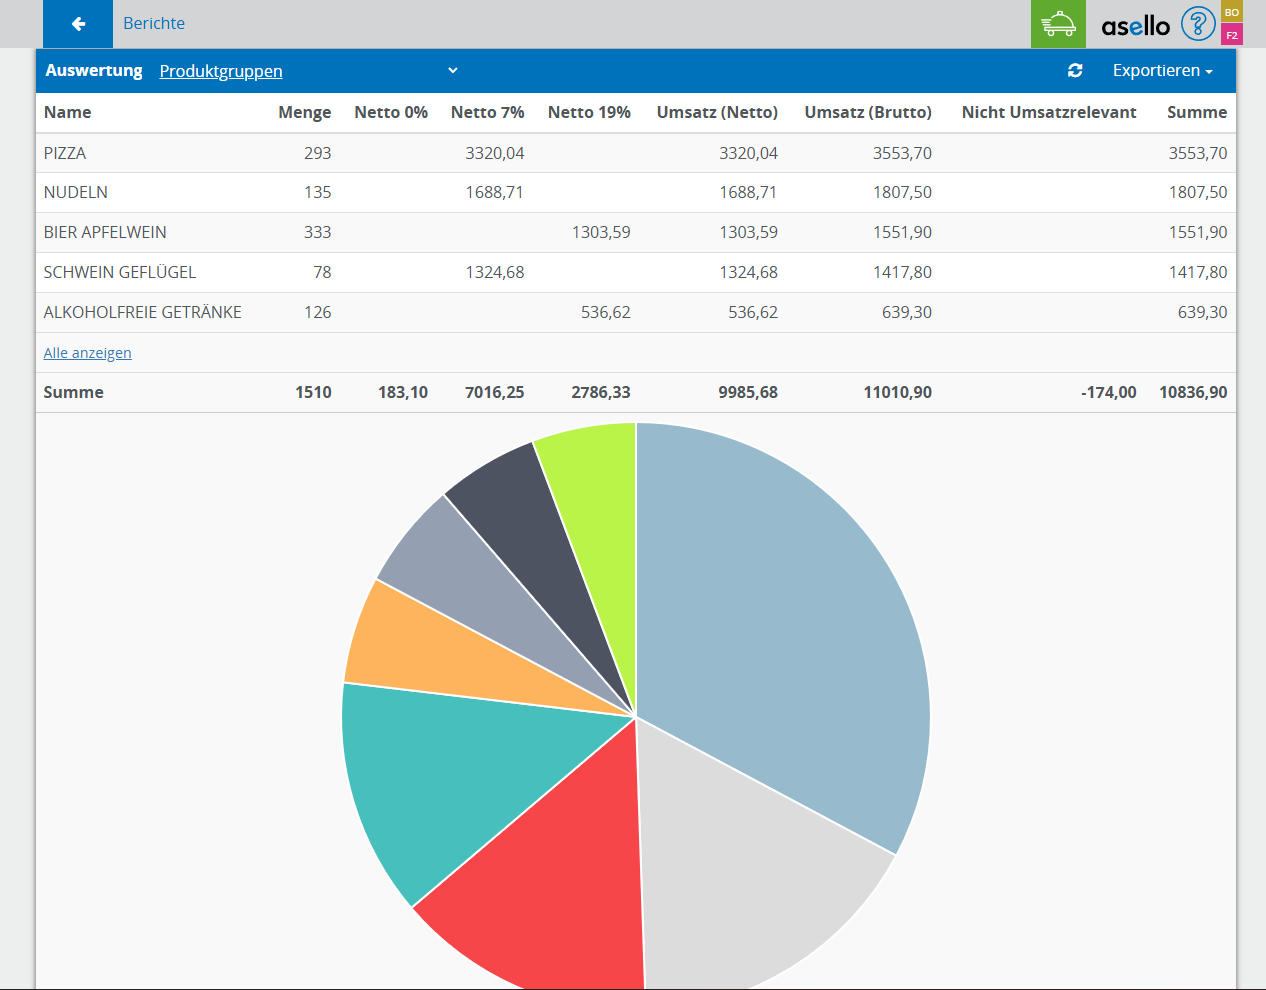
Task: Click total net revenue 9985,68
Action: (748, 392)
